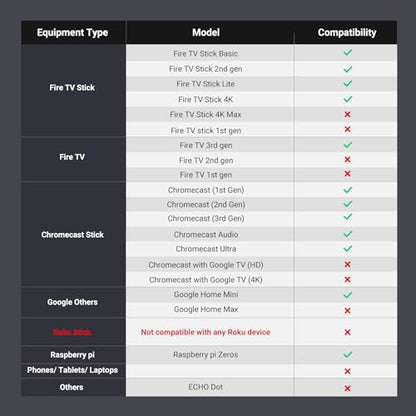Click the checkmark beside Chromecast Audio
The image size is (416, 416).
pyautogui.click(x=348, y=234)
